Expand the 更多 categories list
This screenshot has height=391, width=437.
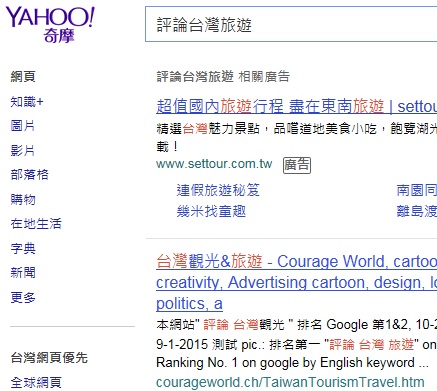[x=23, y=297]
